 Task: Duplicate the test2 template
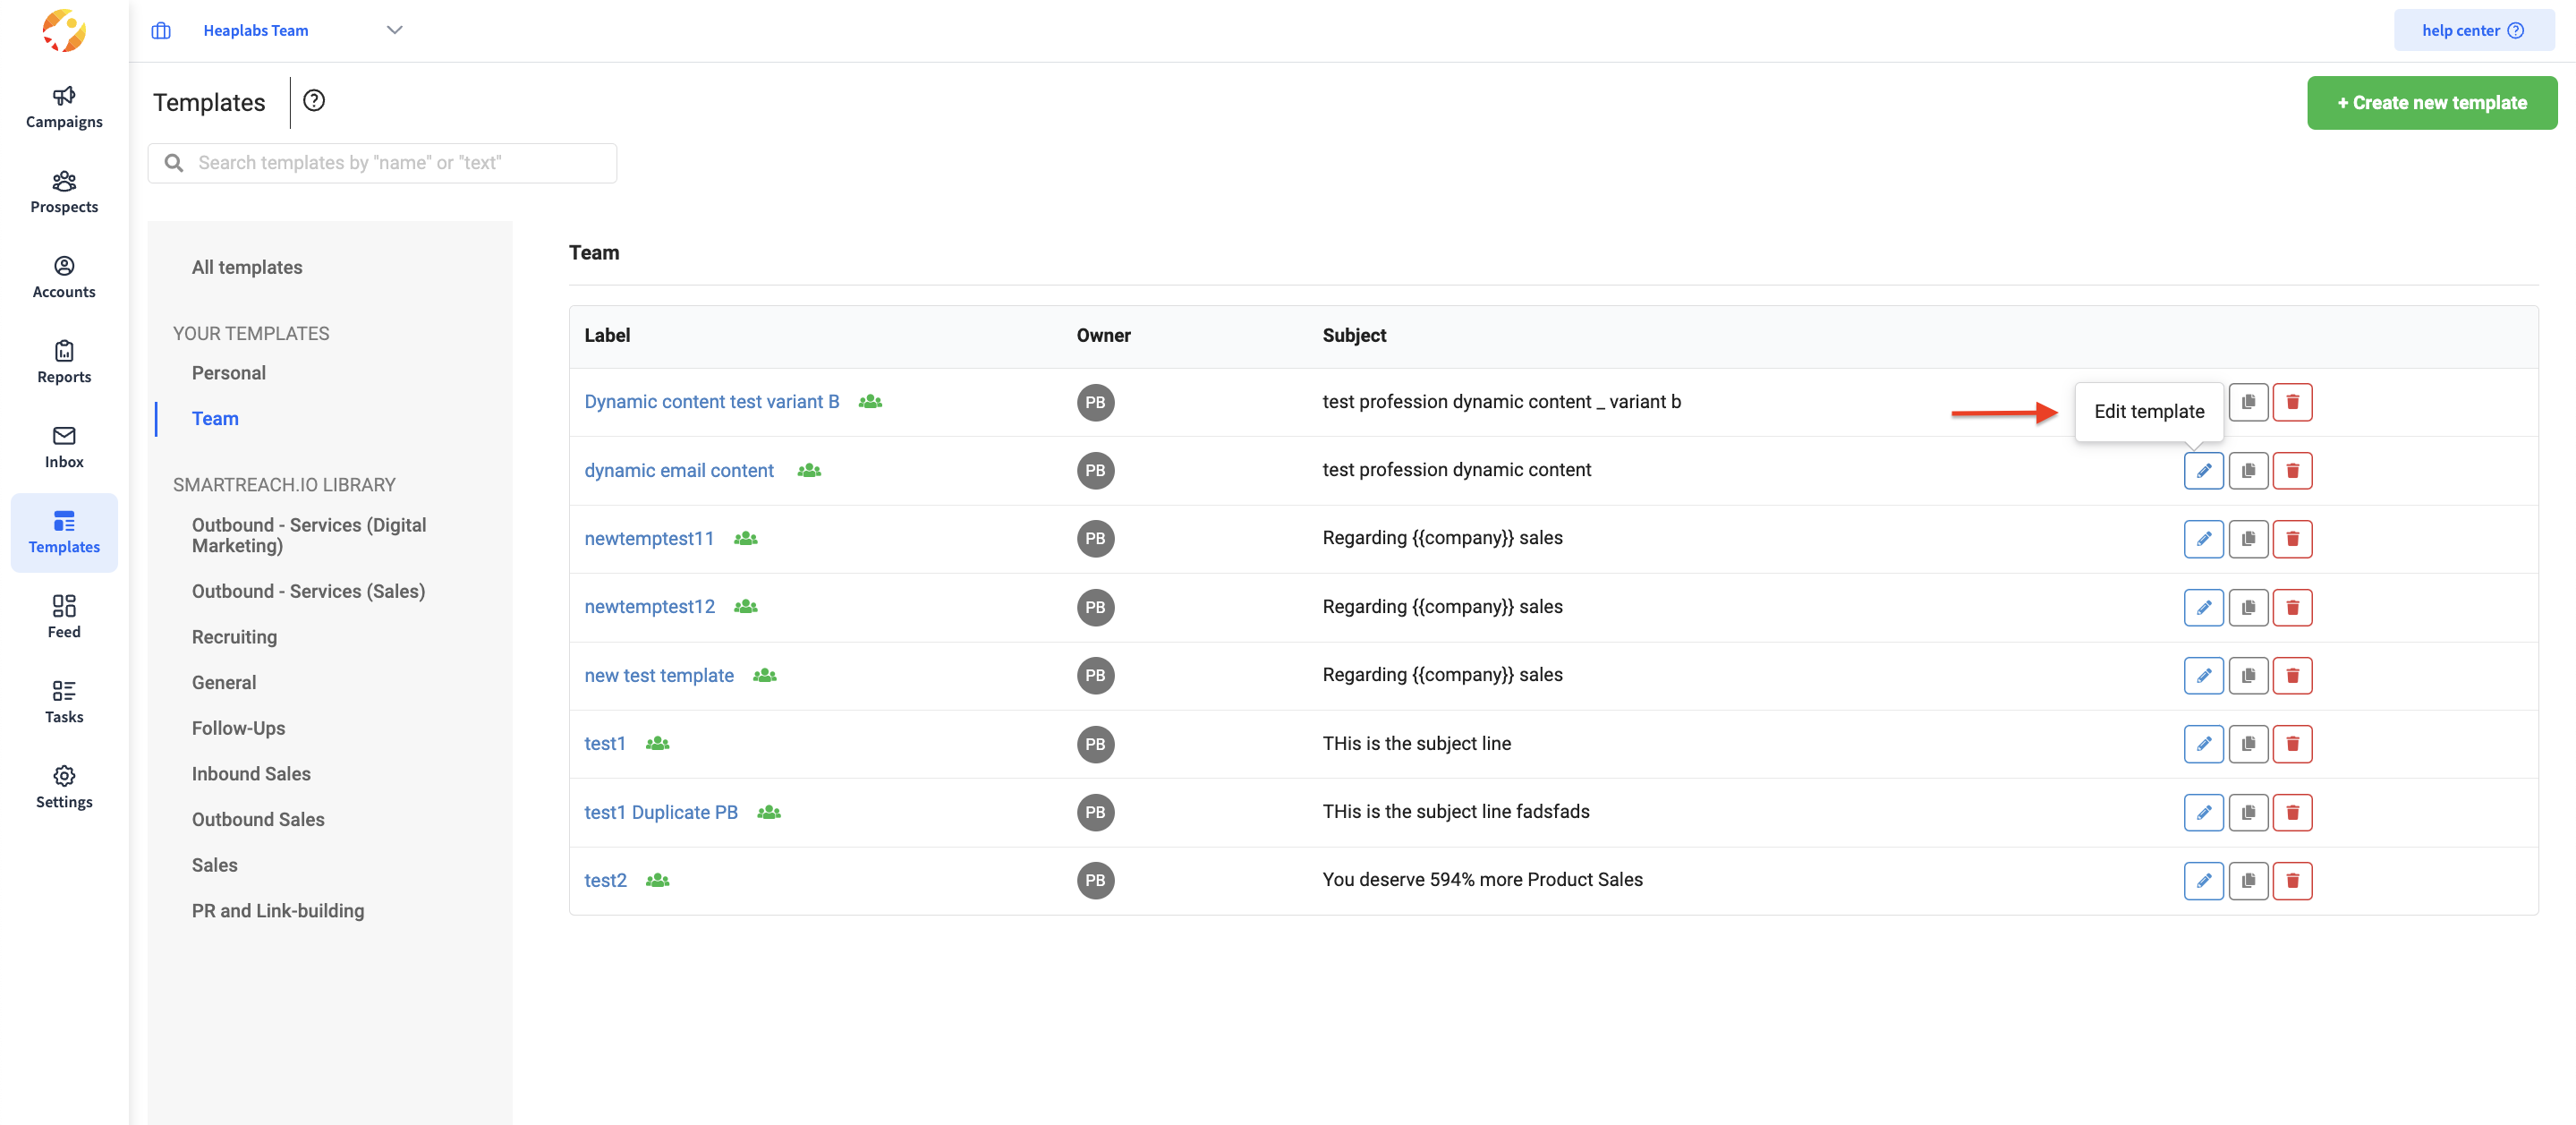pos(2248,881)
